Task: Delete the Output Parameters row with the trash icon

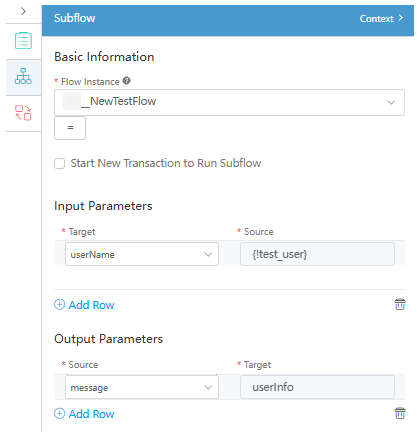Action: coord(400,413)
